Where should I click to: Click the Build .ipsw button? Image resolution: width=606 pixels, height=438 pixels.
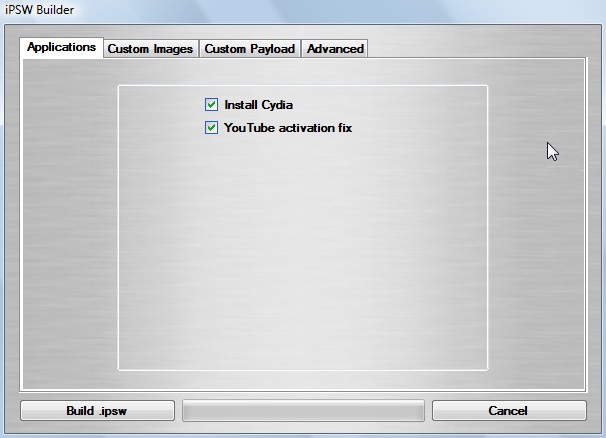pos(97,411)
